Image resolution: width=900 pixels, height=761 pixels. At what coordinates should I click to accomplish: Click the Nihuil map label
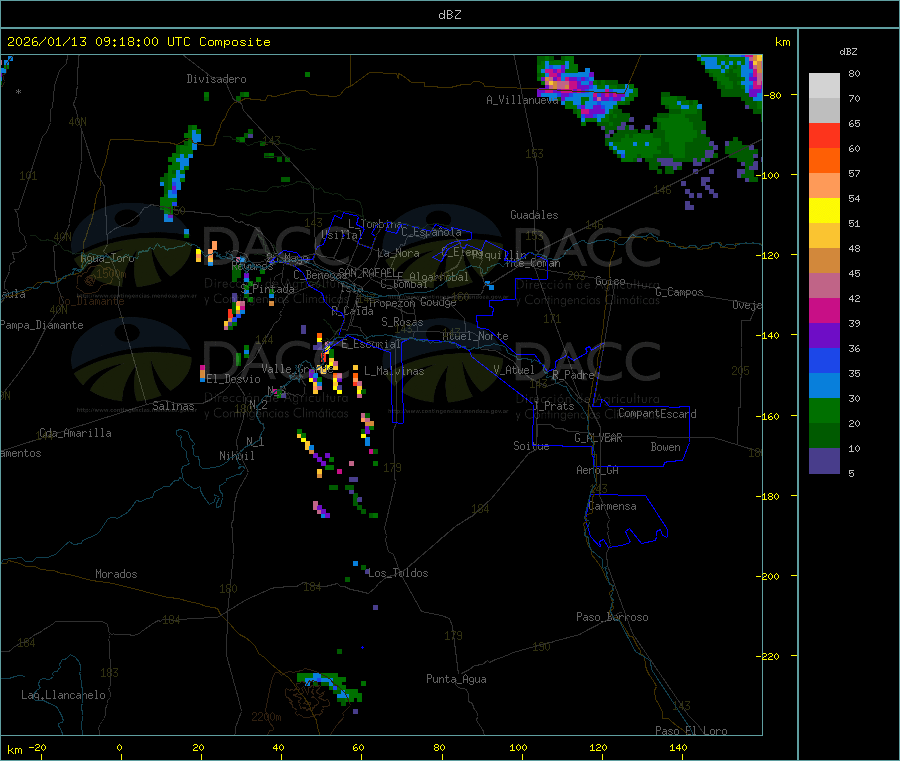236,456
